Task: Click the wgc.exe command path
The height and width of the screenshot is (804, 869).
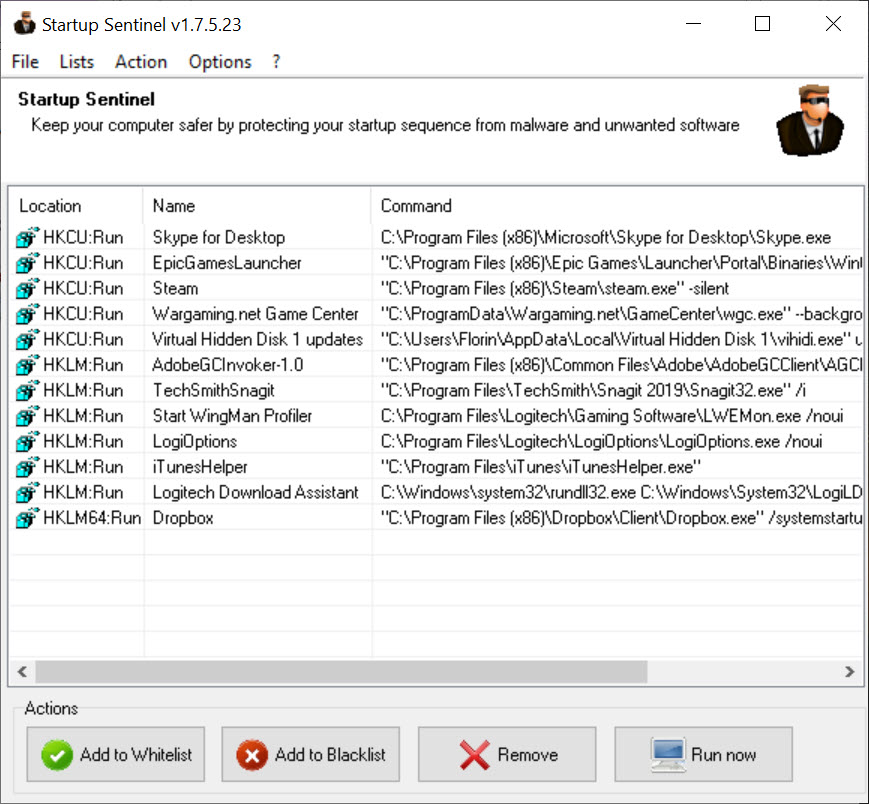Action: pos(621,314)
